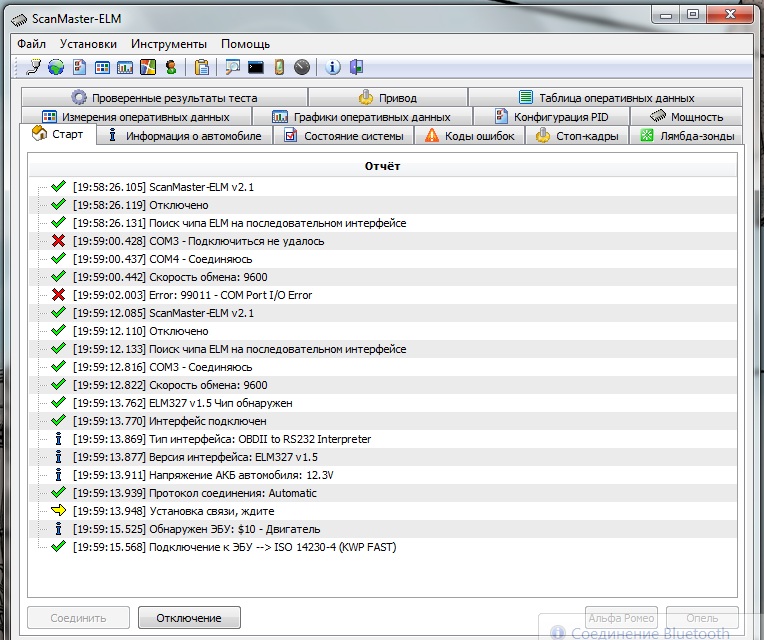Click the exit door icon in toolbar
This screenshot has height=640, width=764.
(356, 67)
